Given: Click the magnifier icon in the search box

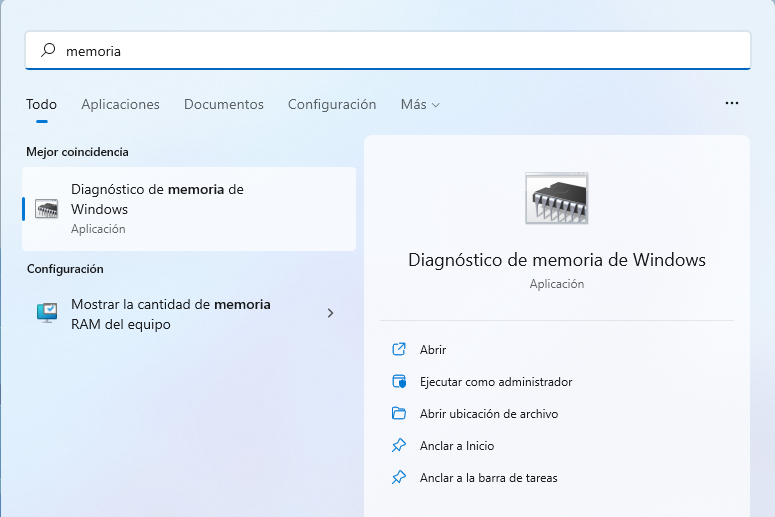Looking at the screenshot, I should coord(47,50).
